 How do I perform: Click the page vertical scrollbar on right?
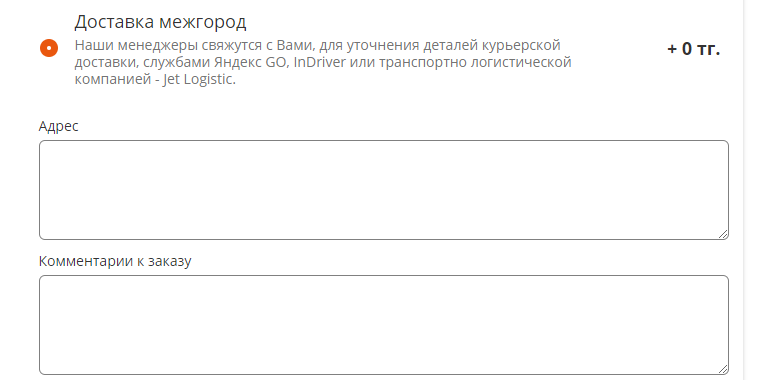(x=753, y=190)
